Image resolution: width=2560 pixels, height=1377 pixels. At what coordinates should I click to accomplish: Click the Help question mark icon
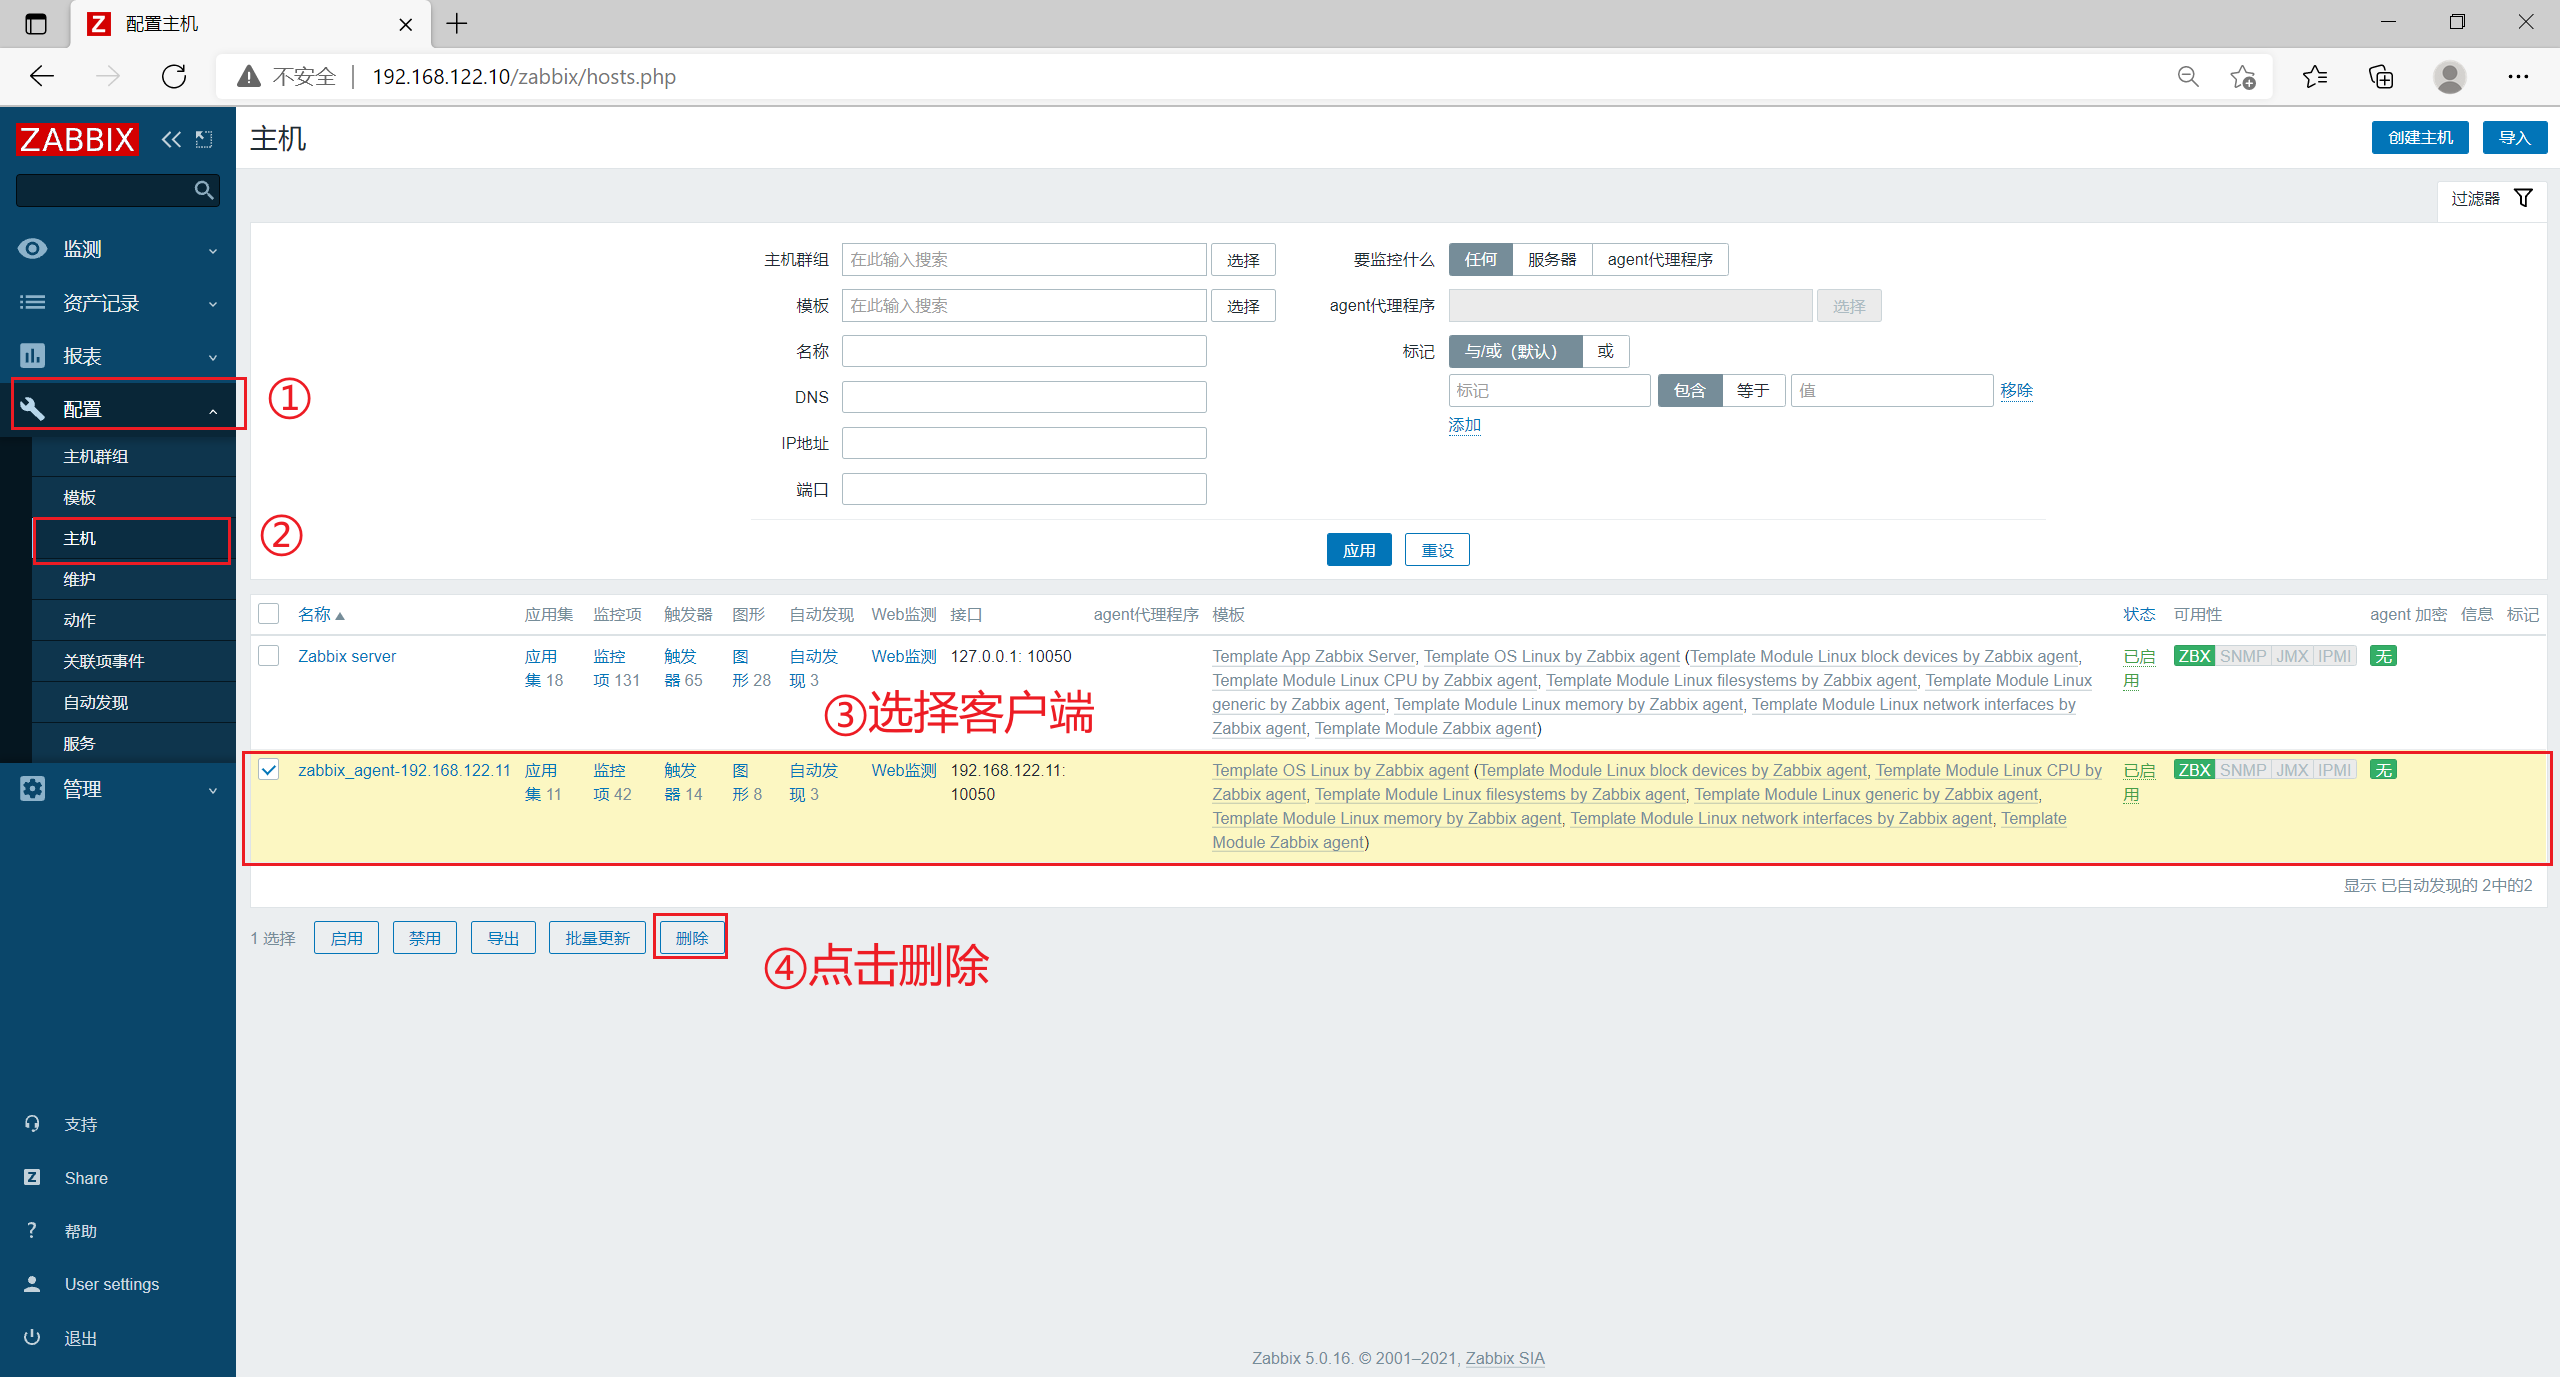tap(33, 1230)
